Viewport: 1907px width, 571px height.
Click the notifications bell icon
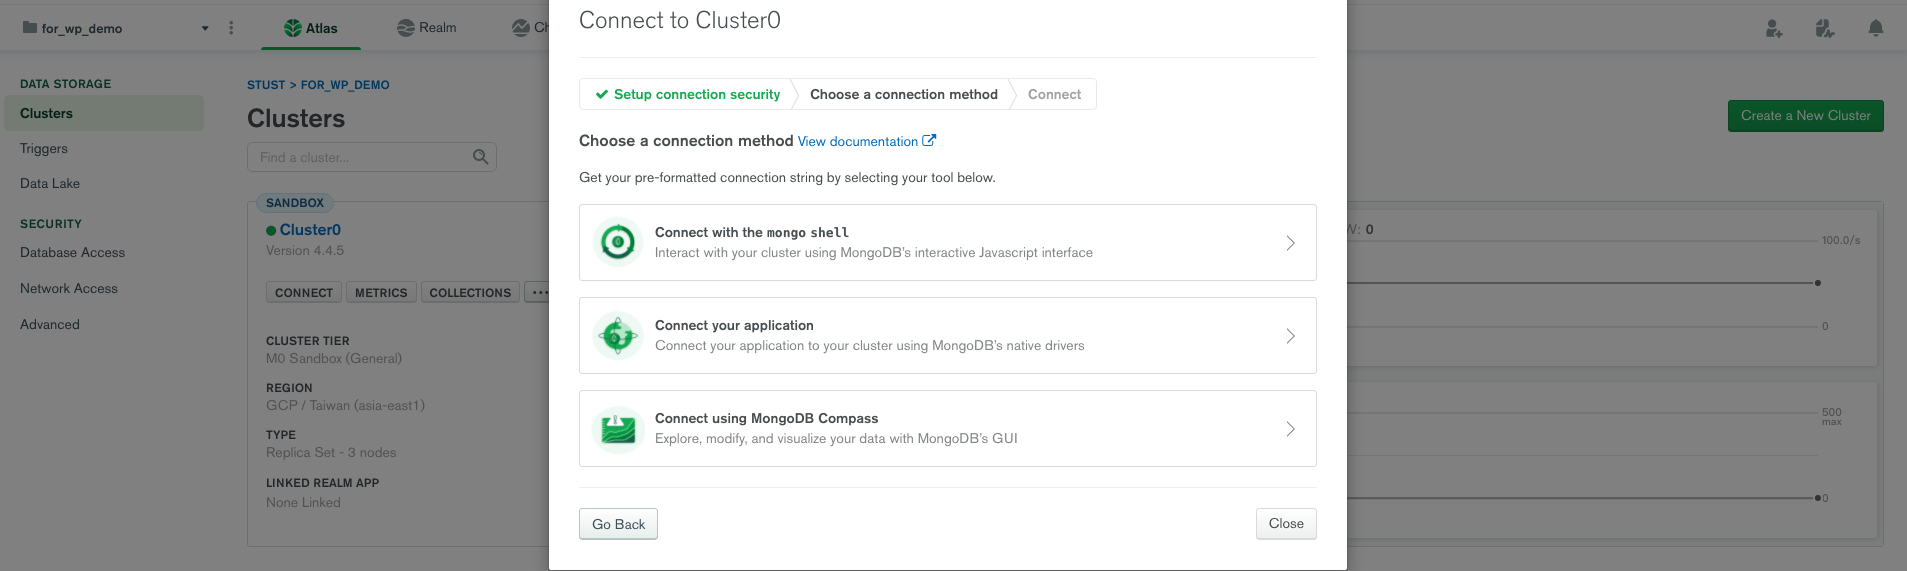1875,28
